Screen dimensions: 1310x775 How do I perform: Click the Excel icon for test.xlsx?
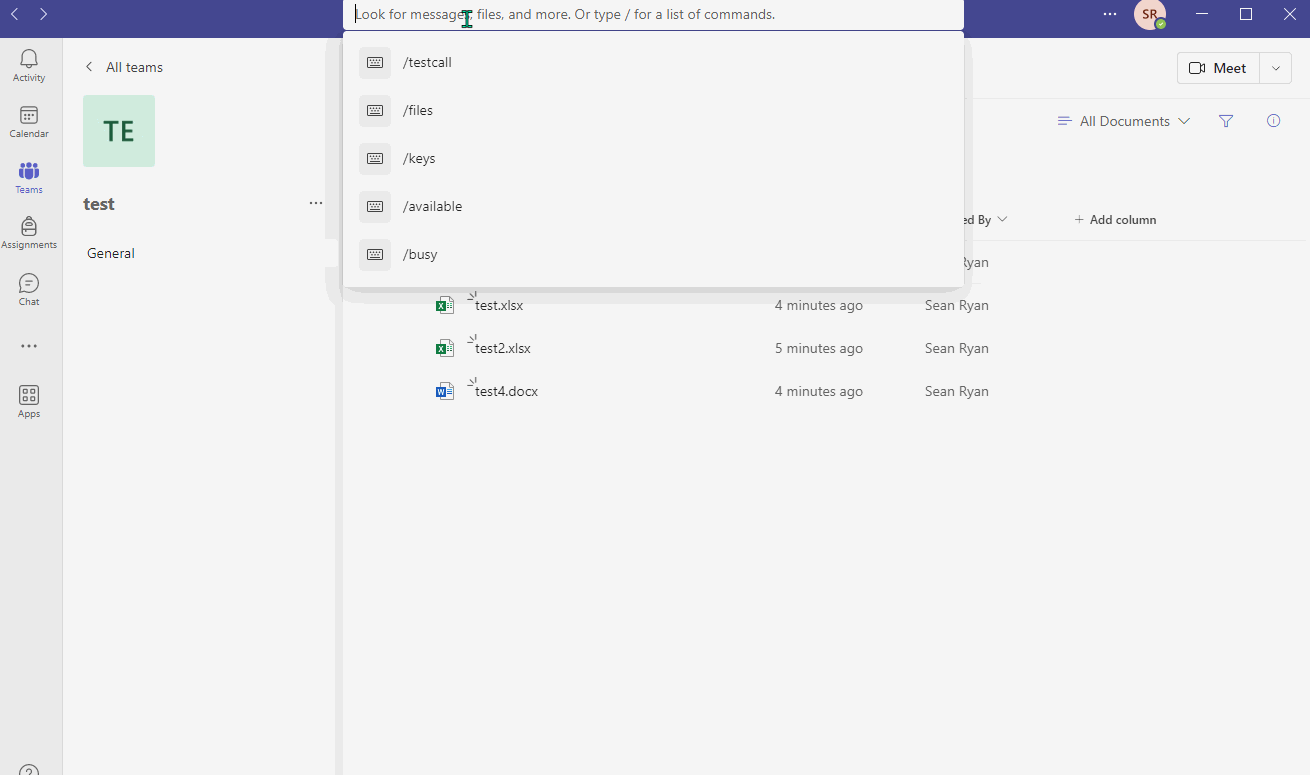pyautogui.click(x=445, y=305)
